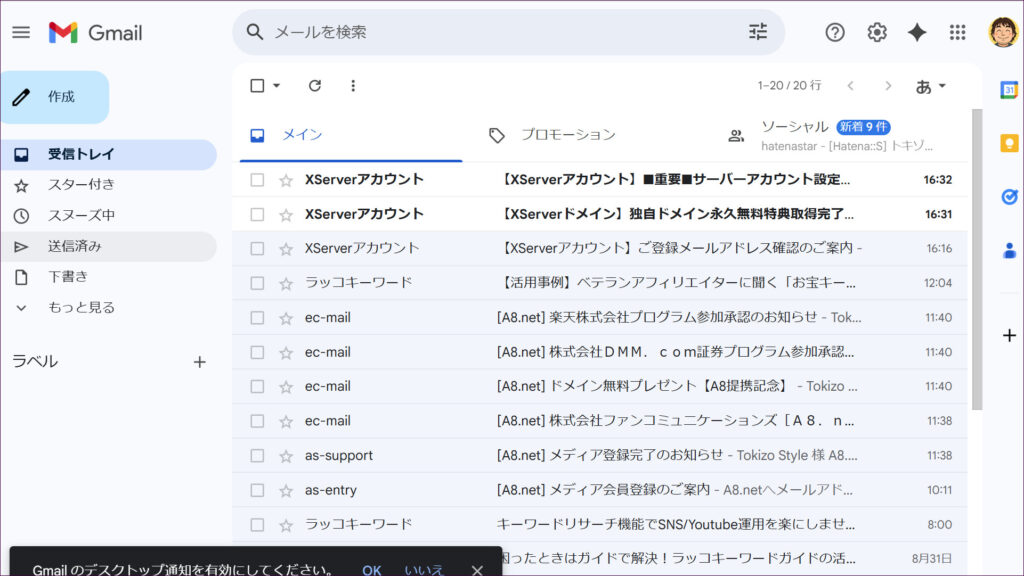Open Google Calendar in side panel

[1009, 90]
